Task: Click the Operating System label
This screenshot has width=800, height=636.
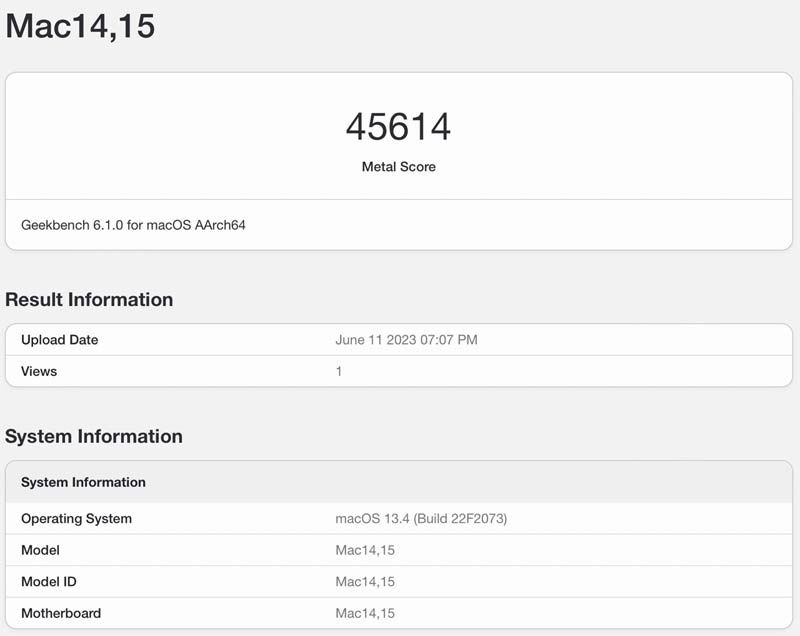Action: point(77,519)
